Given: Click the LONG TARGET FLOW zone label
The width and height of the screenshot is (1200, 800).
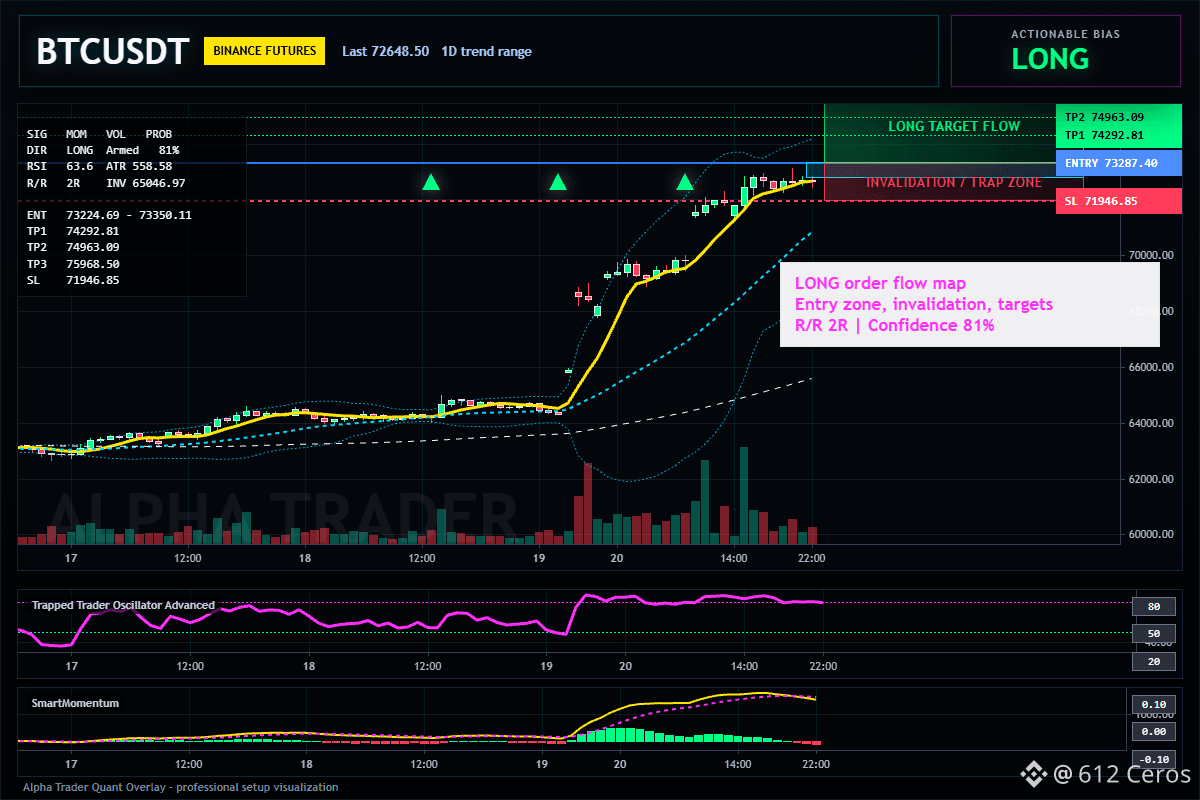Looking at the screenshot, I should pyautogui.click(x=954, y=126).
